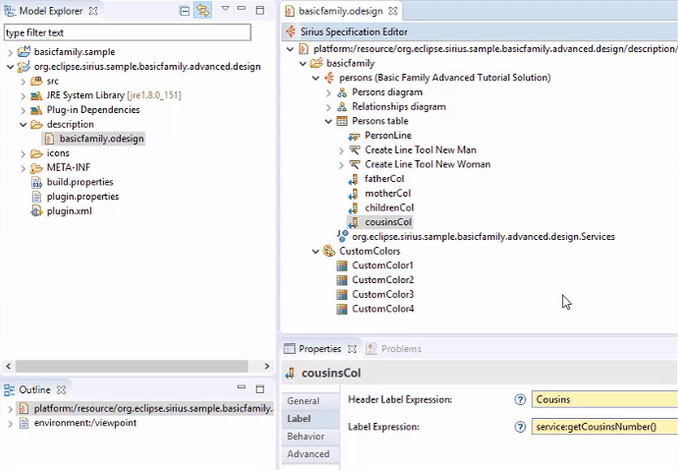Select PersonLine line mapping icon

pos(354,136)
